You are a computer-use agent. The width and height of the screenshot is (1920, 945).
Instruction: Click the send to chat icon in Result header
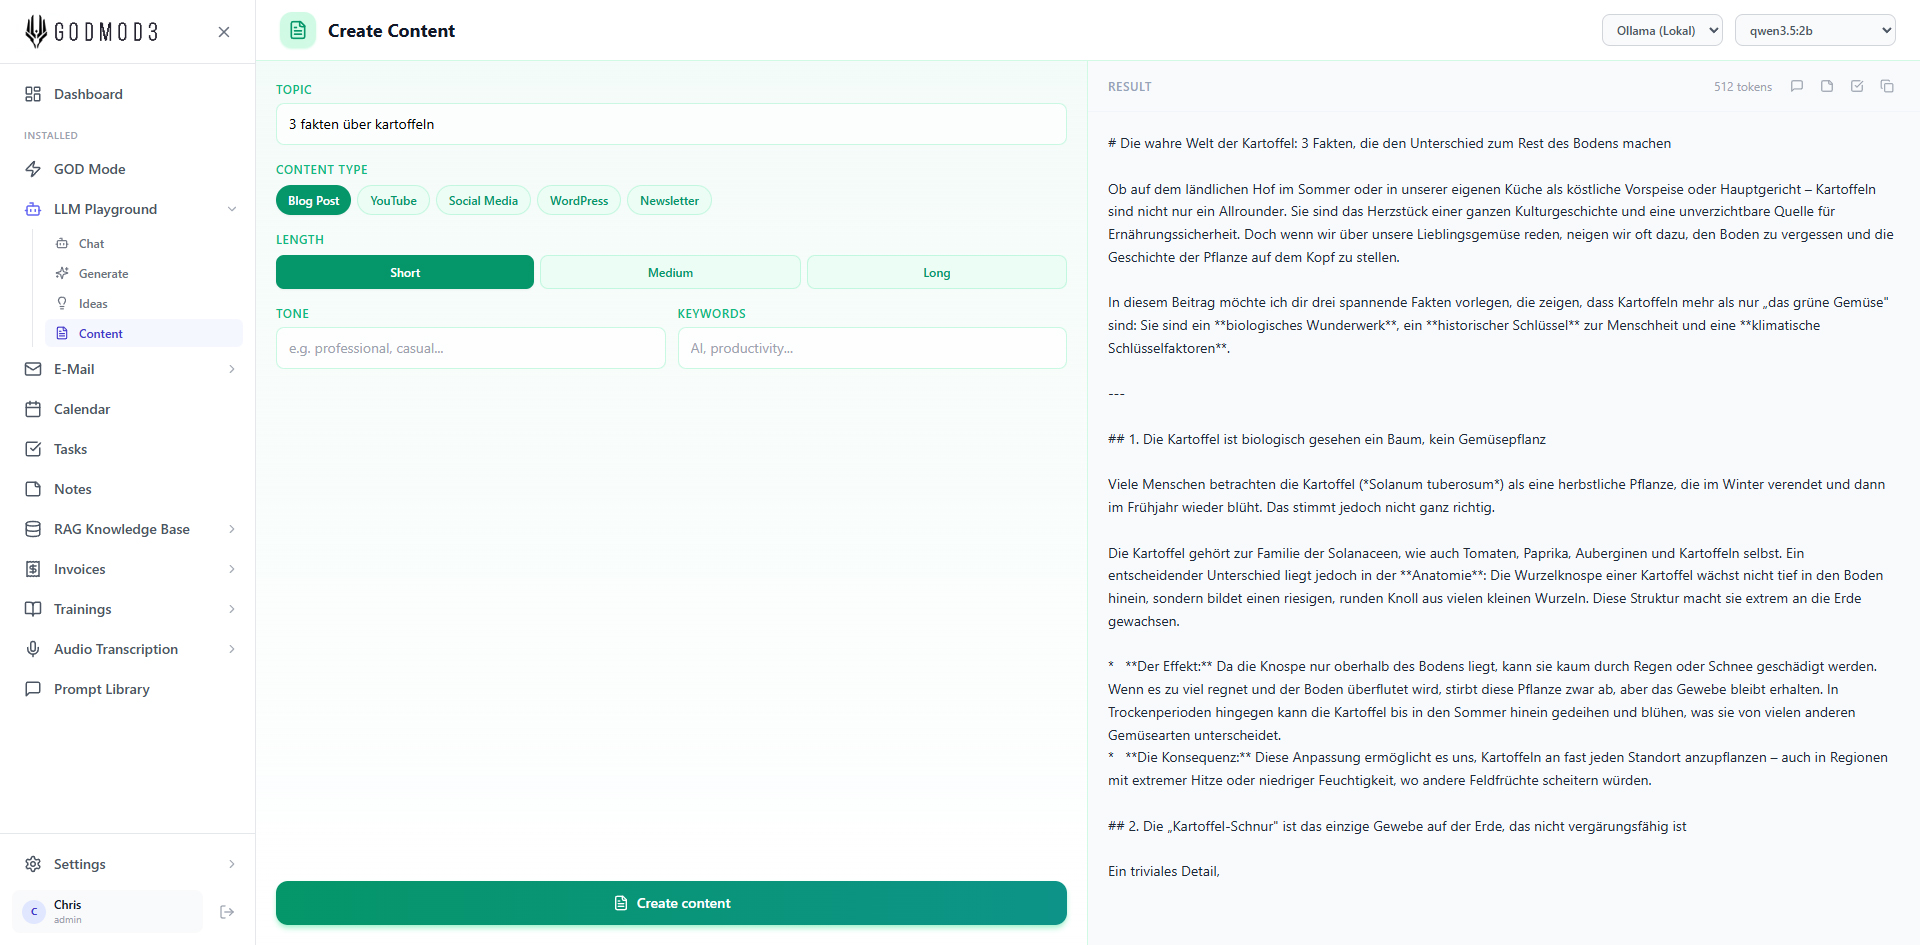[x=1797, y=87]
